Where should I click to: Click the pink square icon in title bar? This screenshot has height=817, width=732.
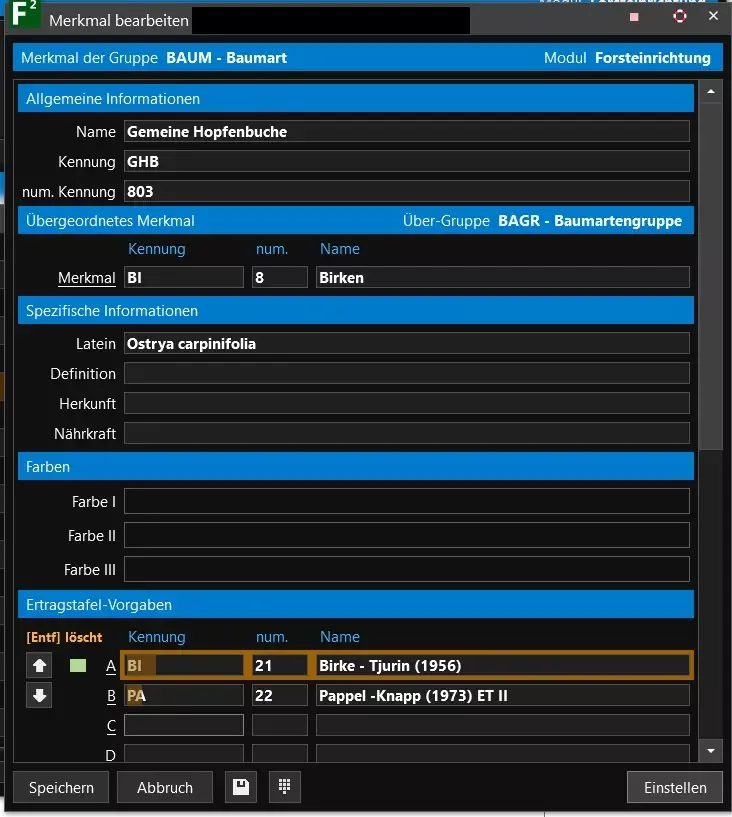[x=634, y=17]
